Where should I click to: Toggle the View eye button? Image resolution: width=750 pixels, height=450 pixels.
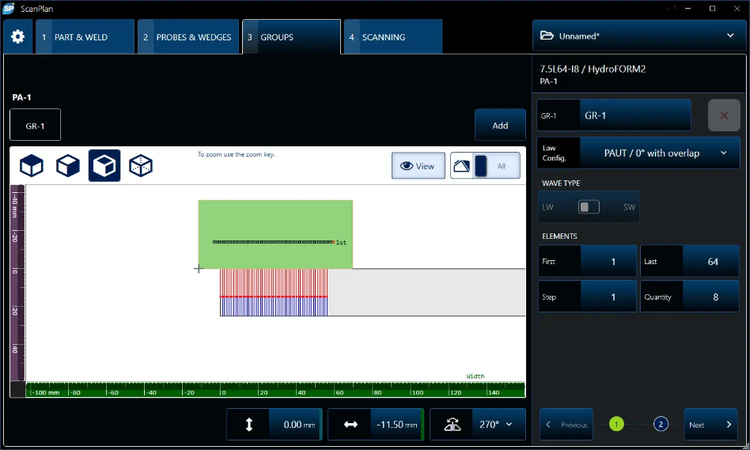pyautogui.click(x=418, y=166)
